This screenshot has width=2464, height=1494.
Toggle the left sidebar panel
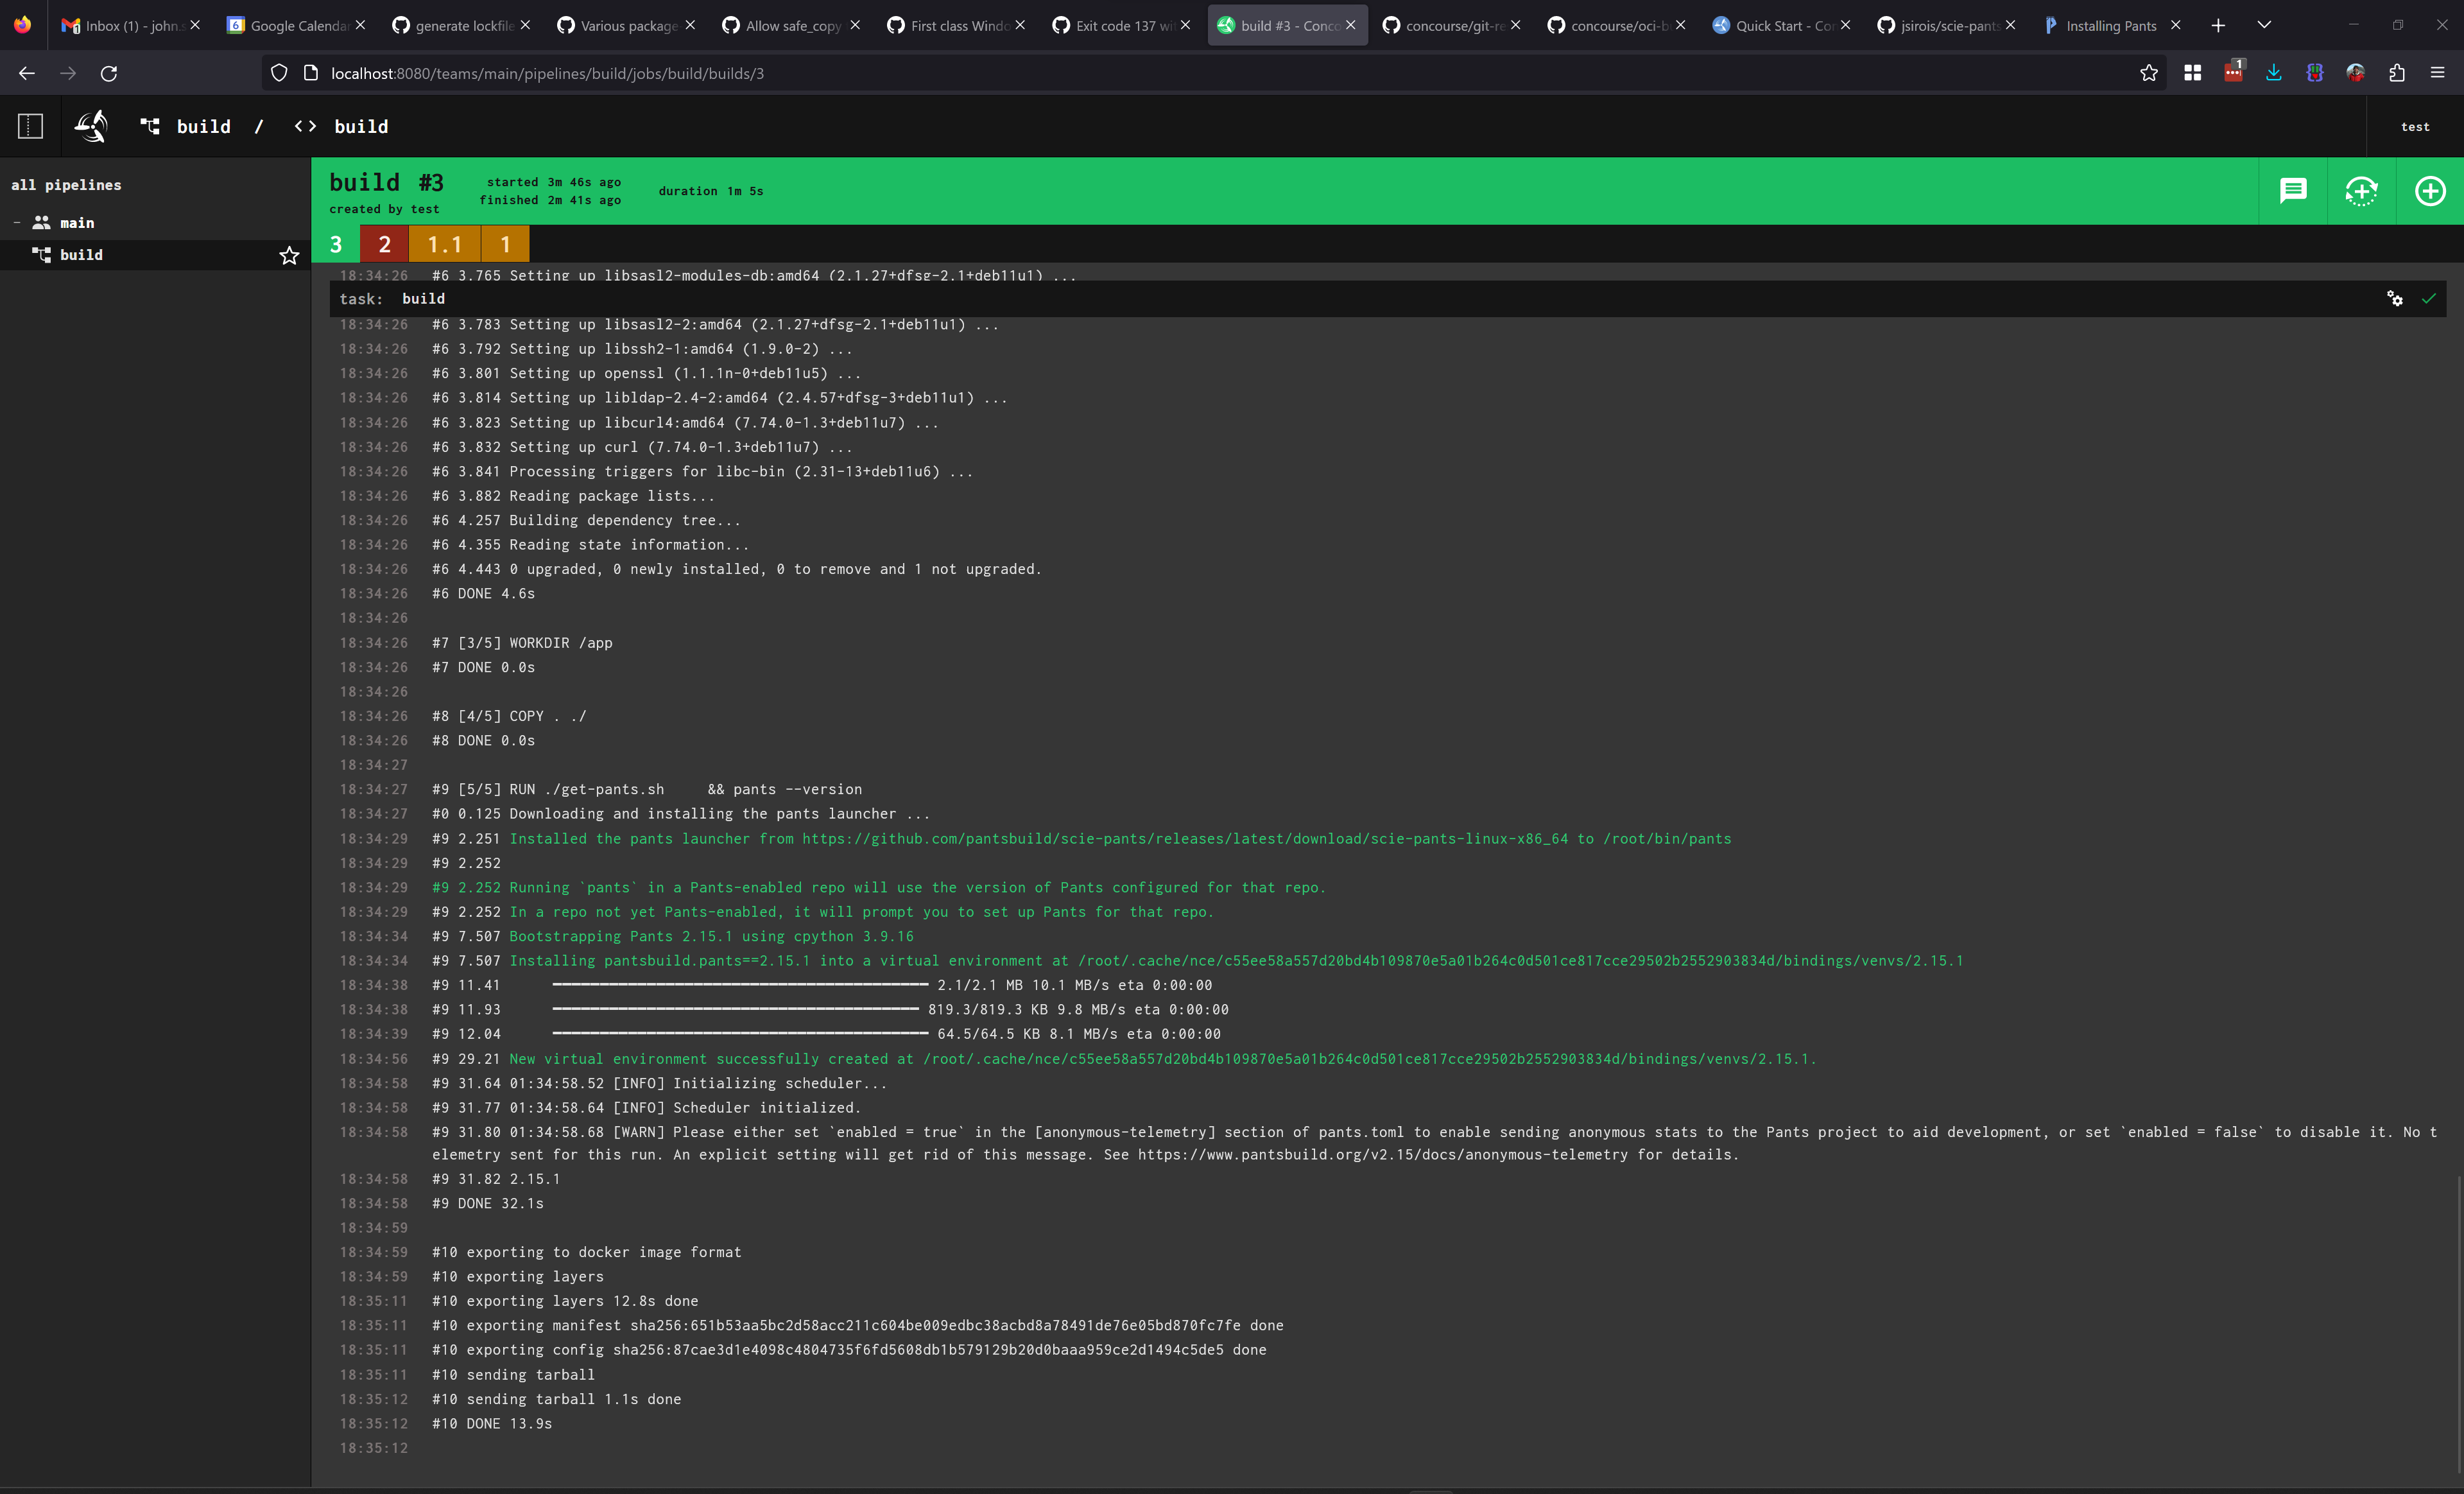[x=30, y=126]
